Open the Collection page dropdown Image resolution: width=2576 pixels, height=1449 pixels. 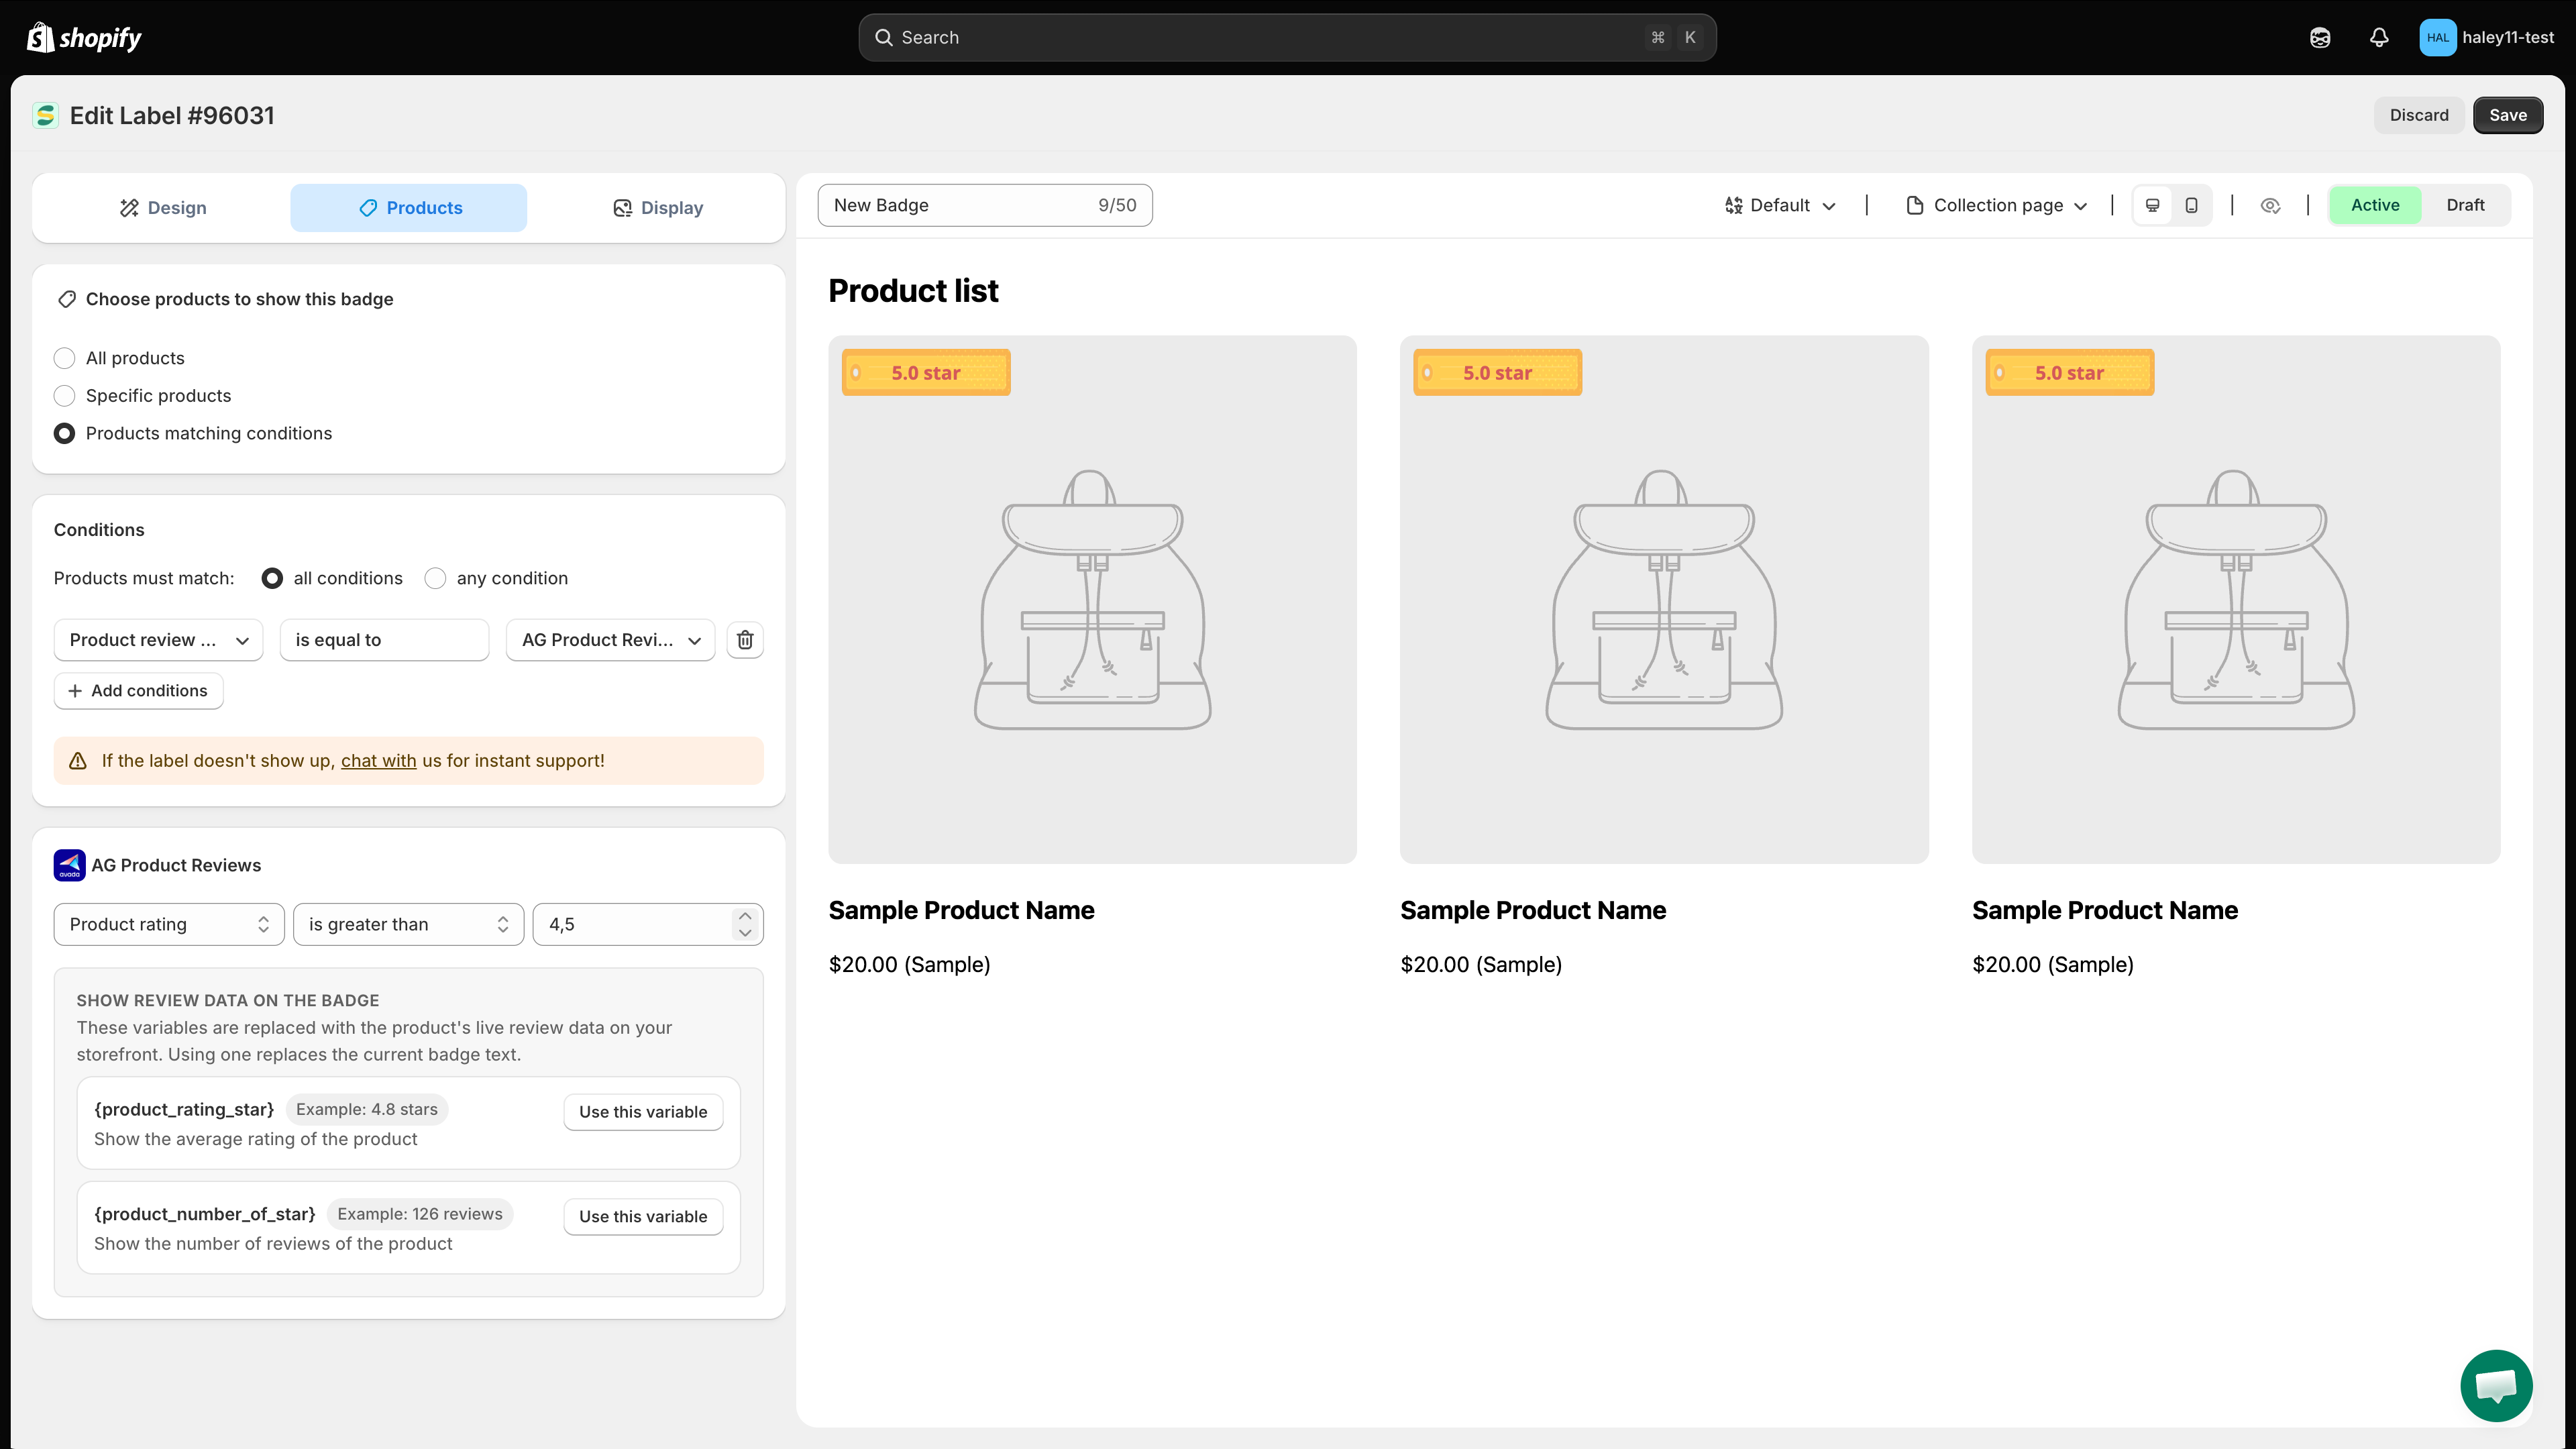1997,205
